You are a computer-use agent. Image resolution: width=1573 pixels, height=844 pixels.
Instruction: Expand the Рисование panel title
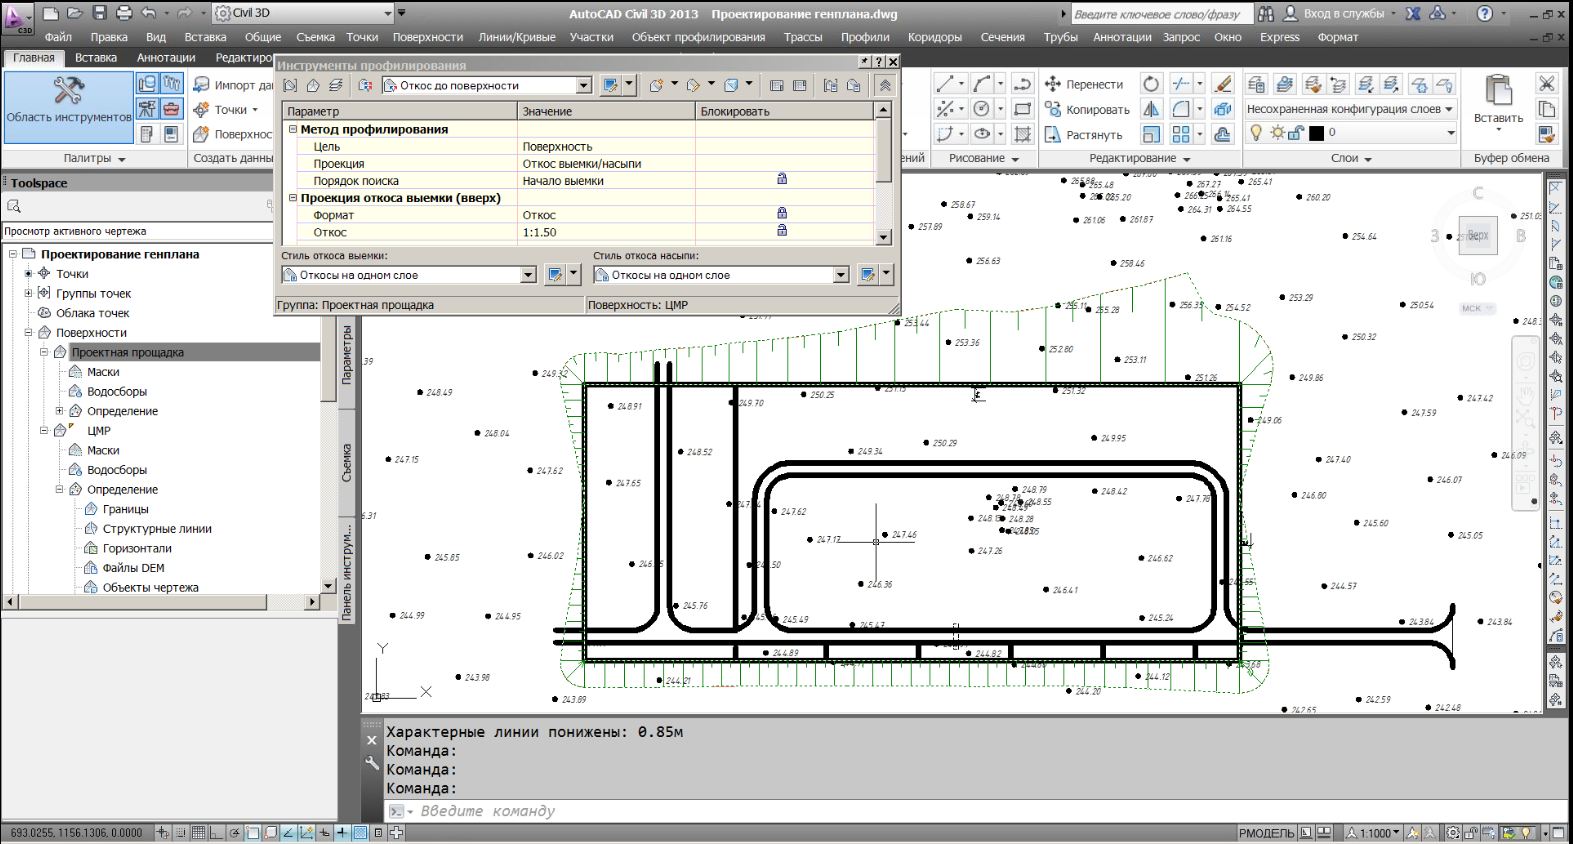(984, 159)
